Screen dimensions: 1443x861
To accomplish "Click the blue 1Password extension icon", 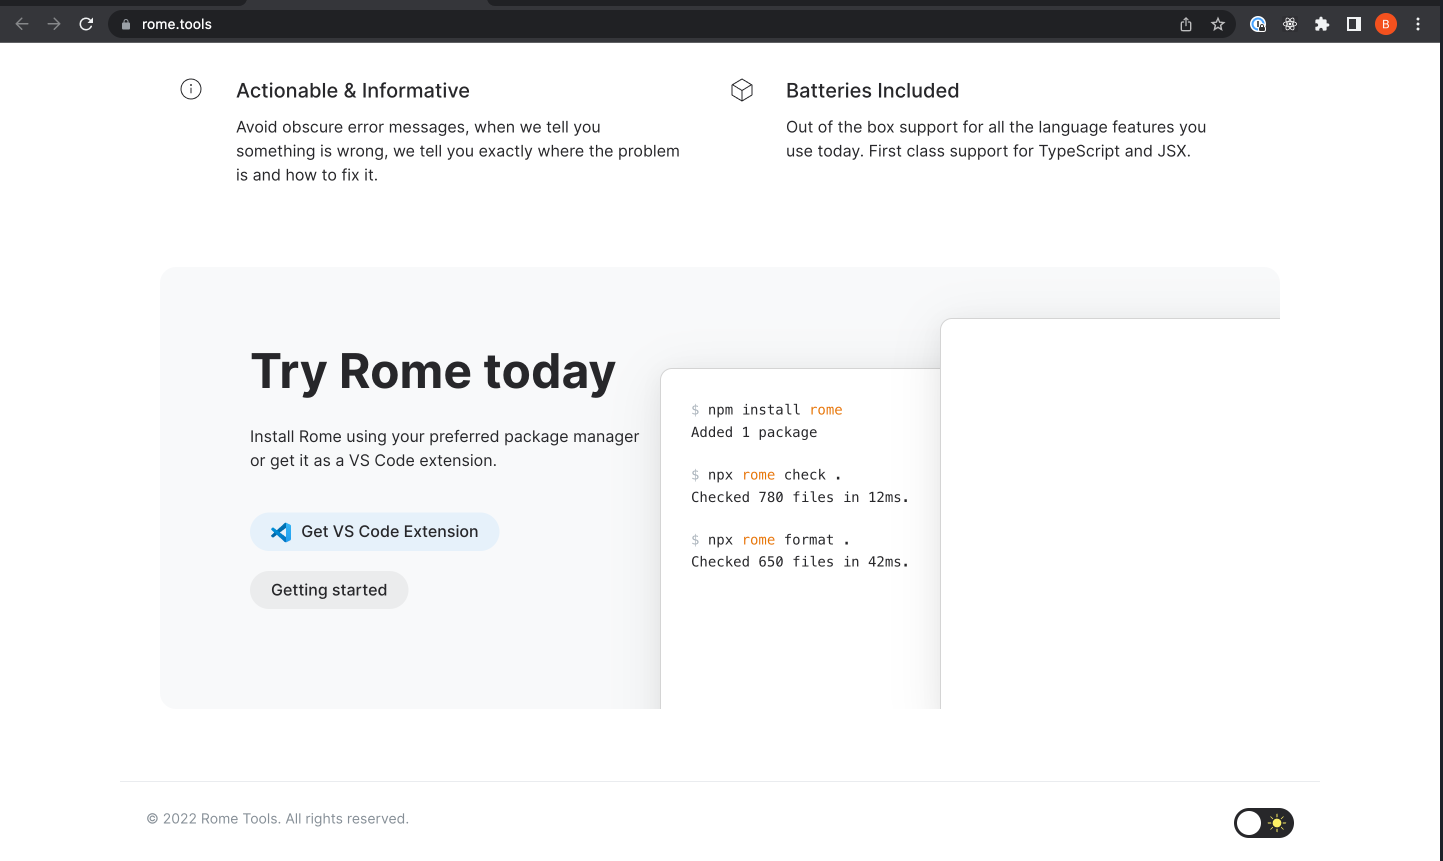I will (x=1257, y=23).
